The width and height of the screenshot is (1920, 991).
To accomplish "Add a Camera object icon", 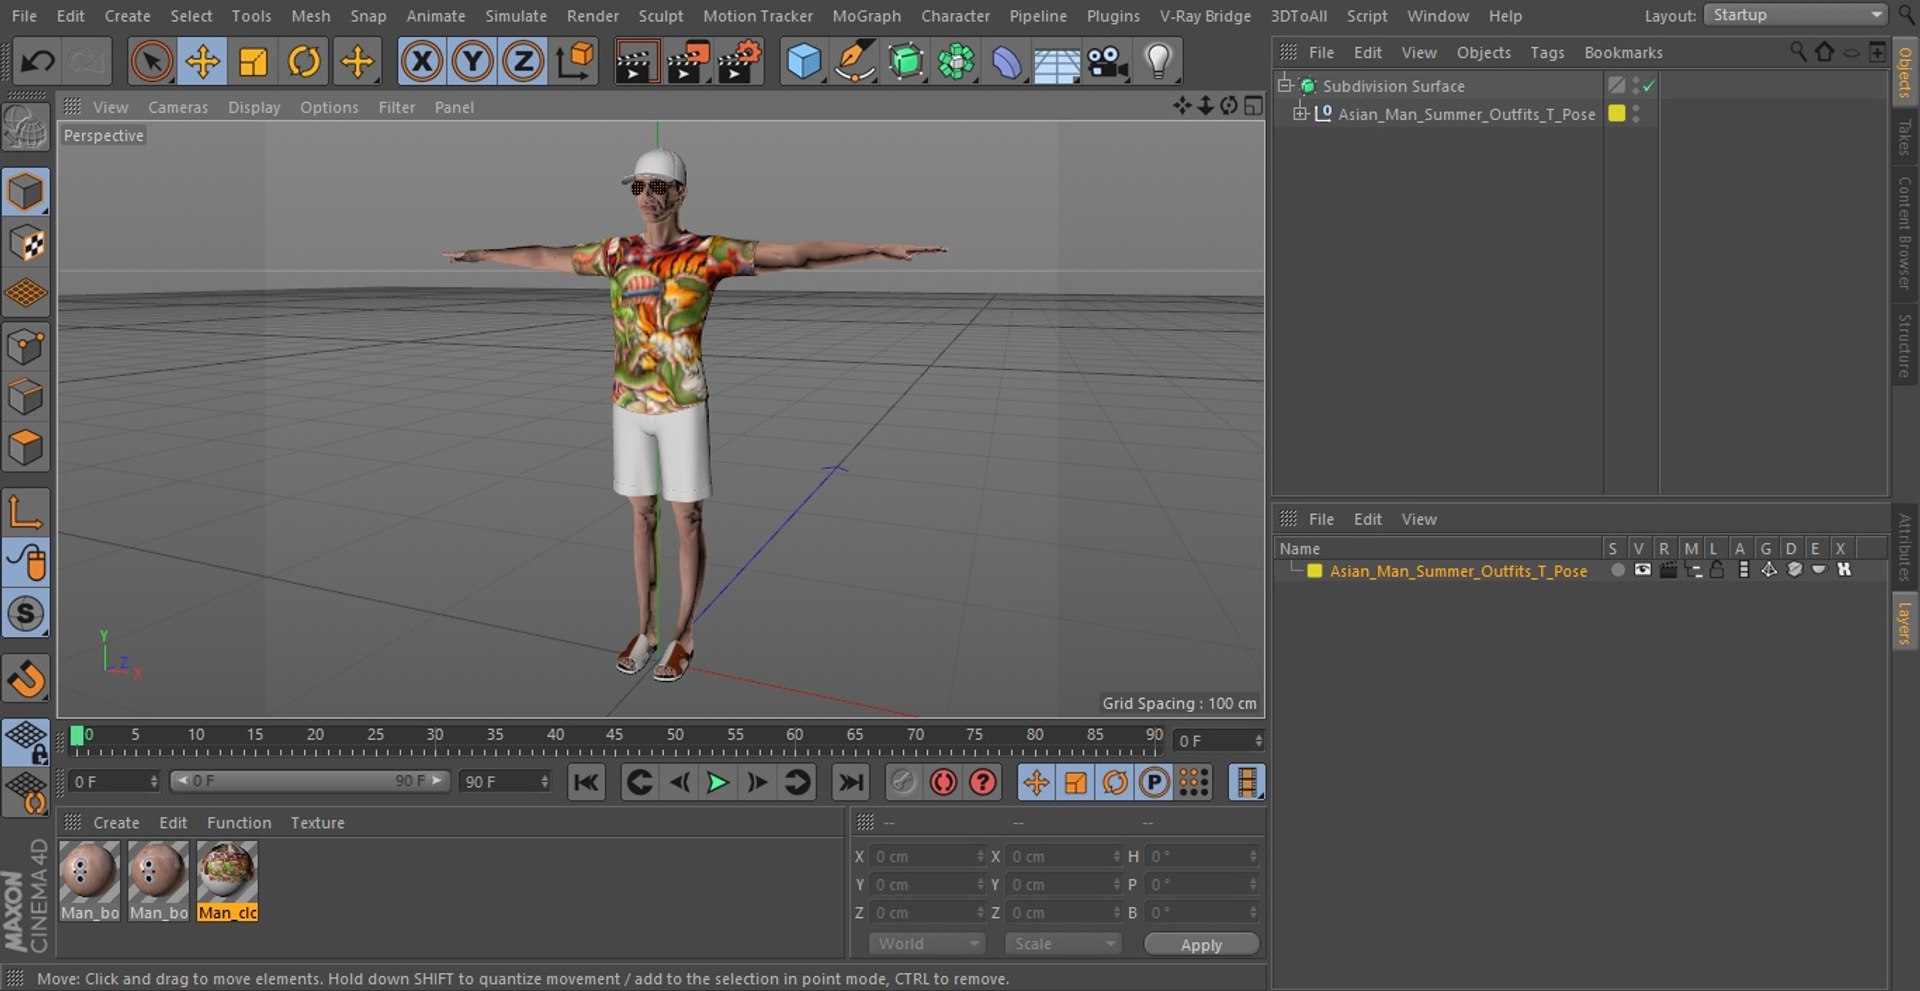I will pos(1107,62).
